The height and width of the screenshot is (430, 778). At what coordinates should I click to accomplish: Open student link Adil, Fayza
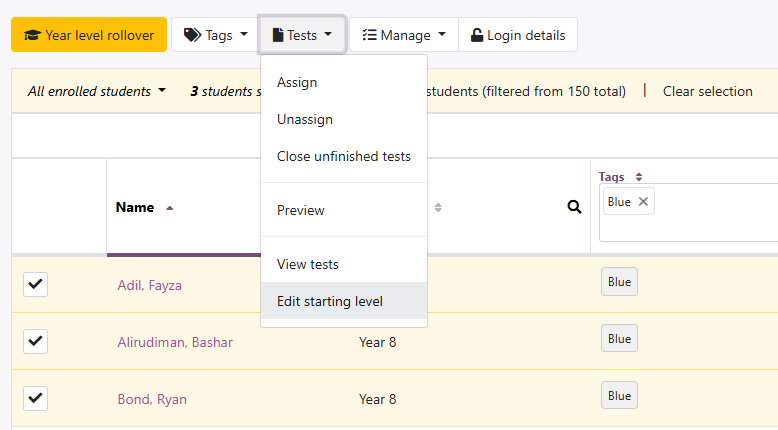coord(149,285)
